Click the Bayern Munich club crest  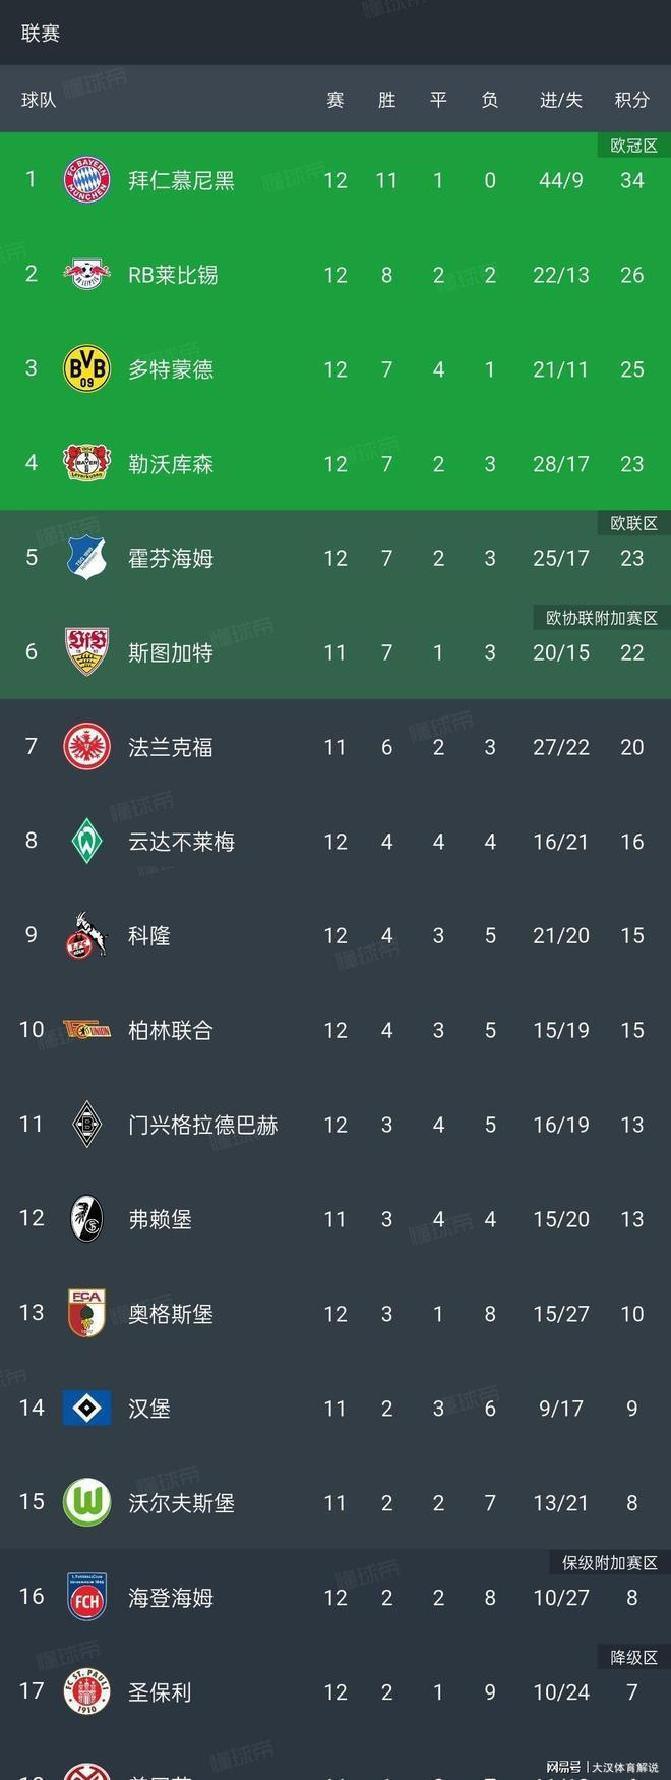pyautogui.click(x=87, y=180)
